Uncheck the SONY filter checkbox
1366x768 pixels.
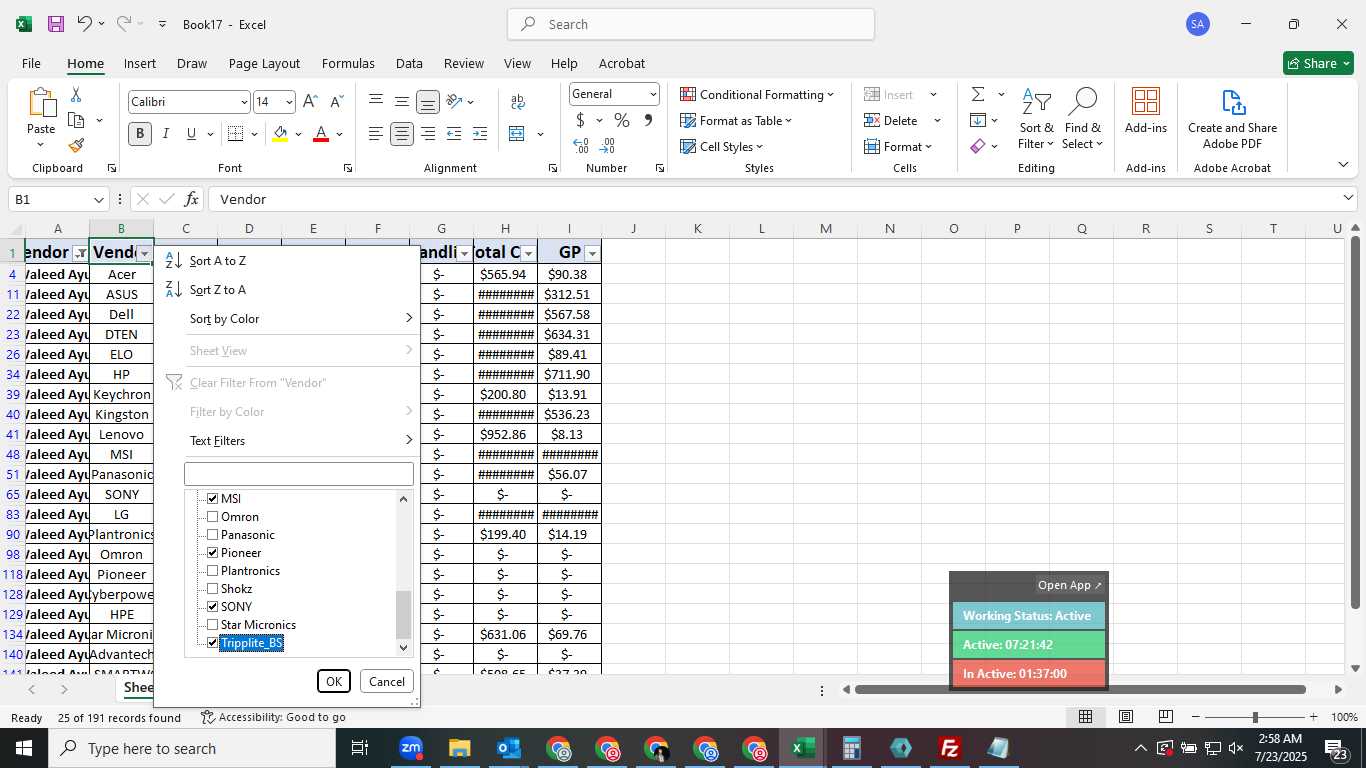pos(212,606)
